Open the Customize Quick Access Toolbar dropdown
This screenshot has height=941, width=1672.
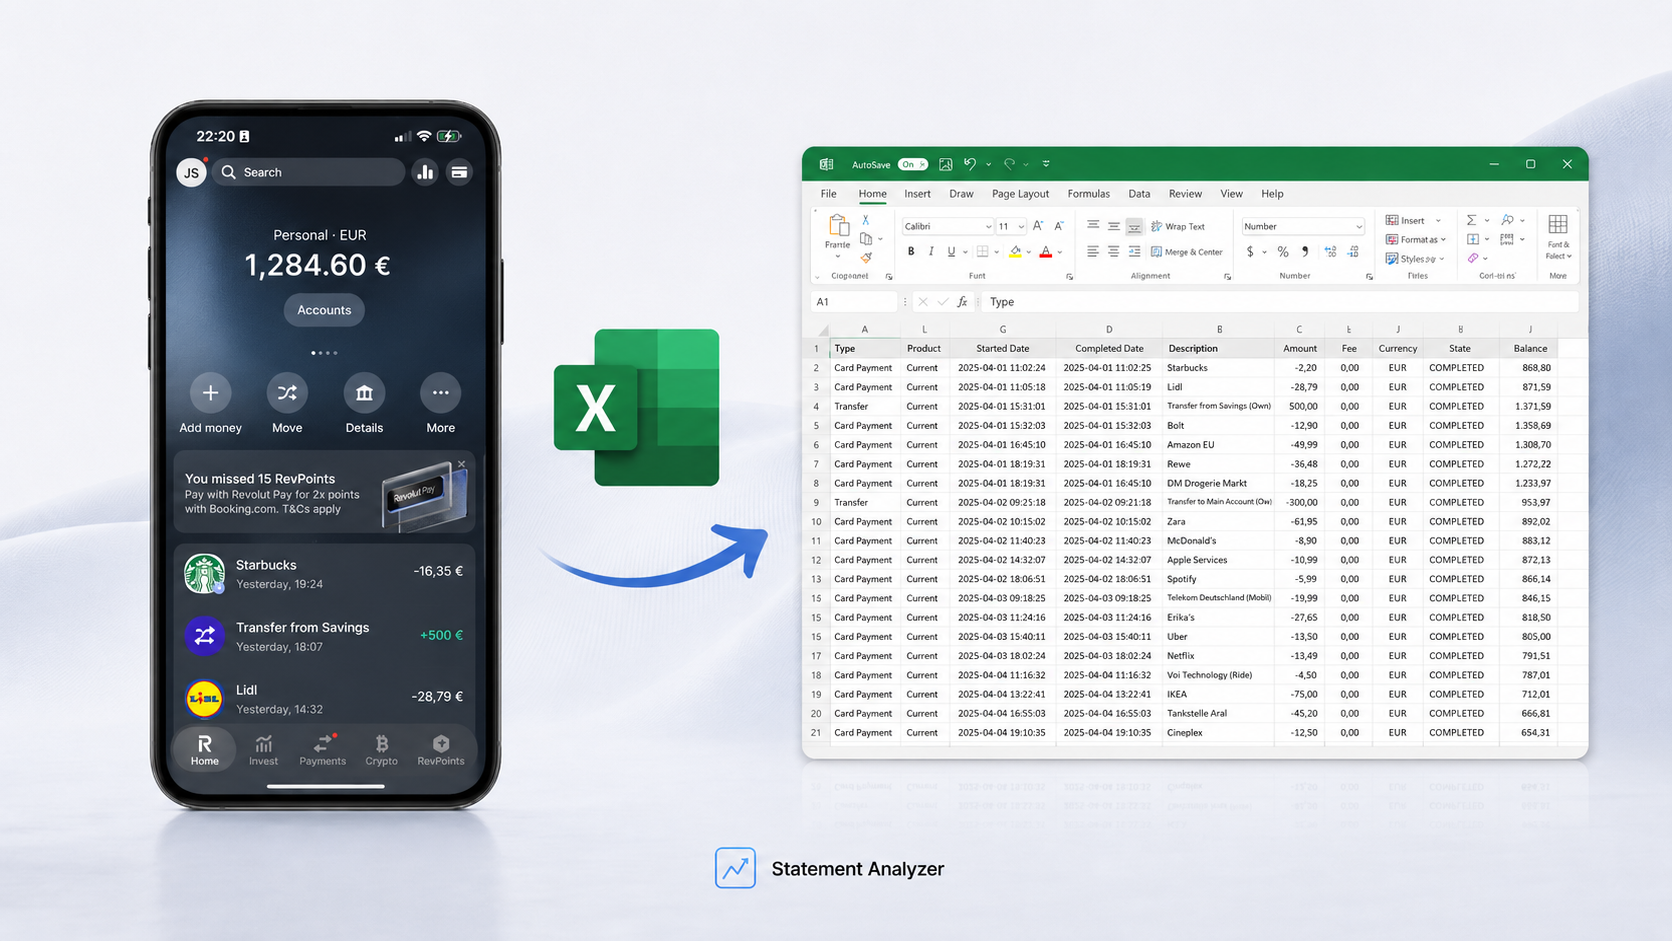(1046, 164)
